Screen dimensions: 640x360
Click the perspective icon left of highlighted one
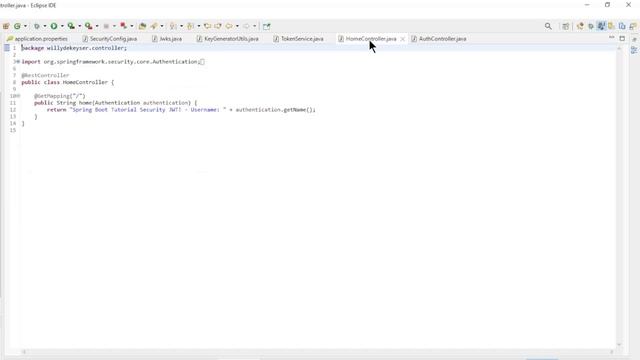(591, 26)
